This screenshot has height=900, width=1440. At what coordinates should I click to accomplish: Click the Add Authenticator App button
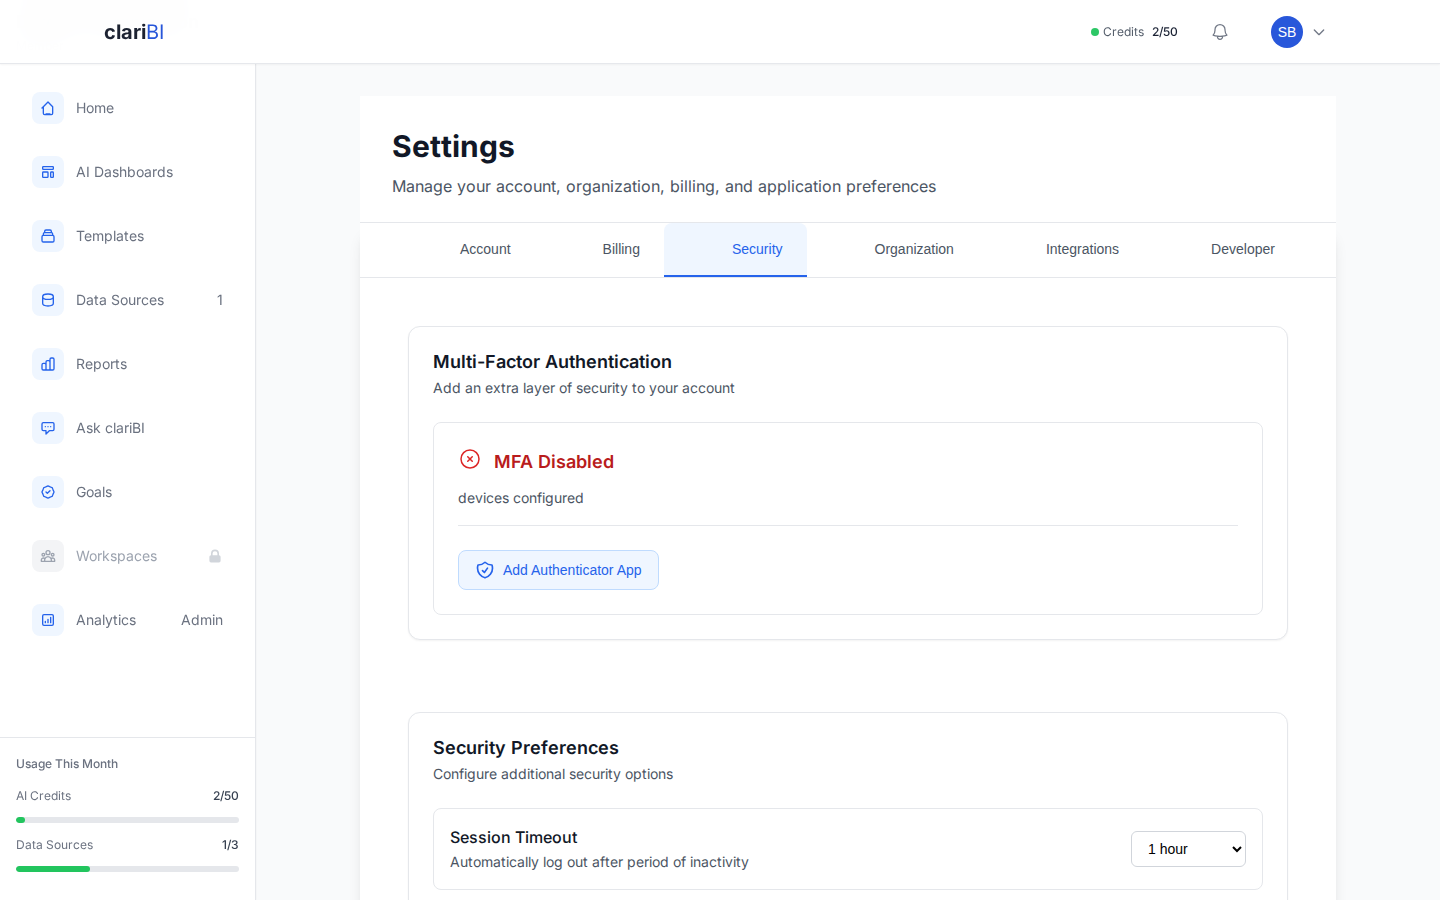(x=558, y=569)
